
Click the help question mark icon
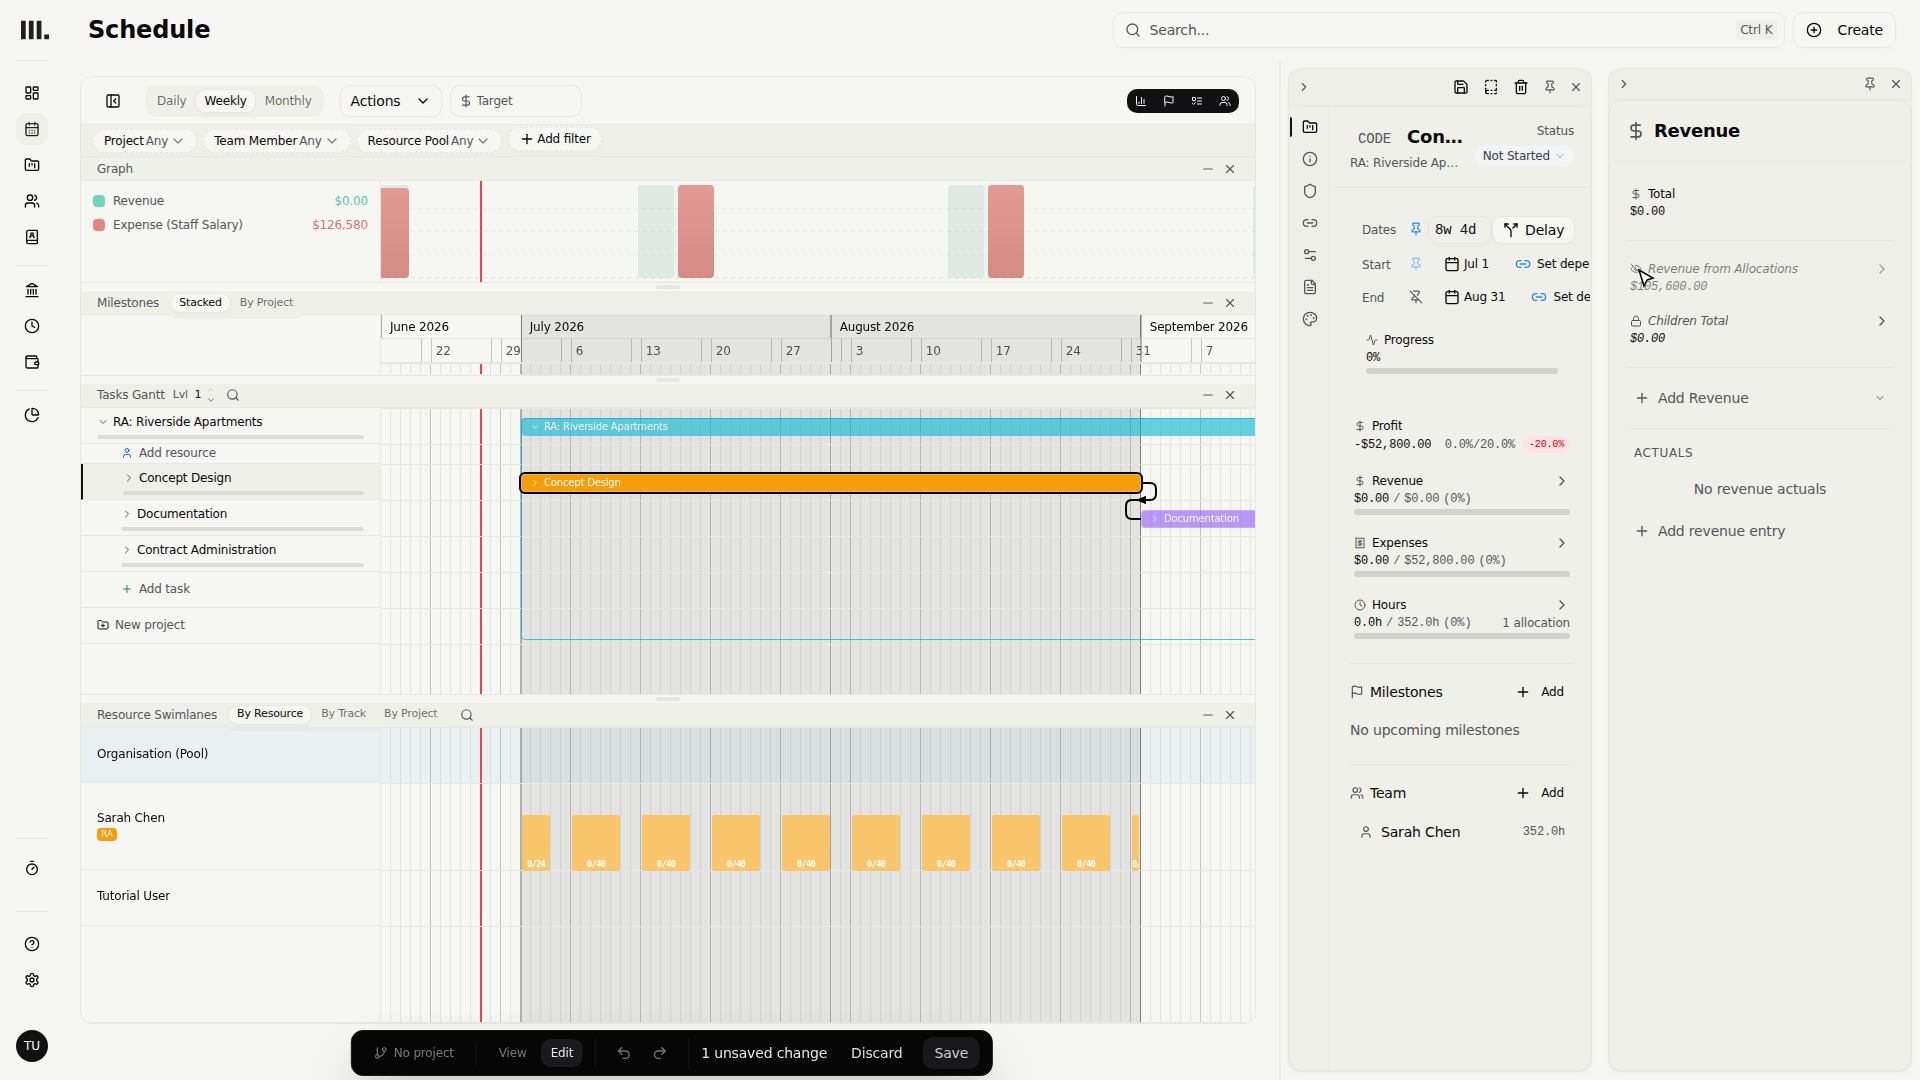tap(32, 944)
